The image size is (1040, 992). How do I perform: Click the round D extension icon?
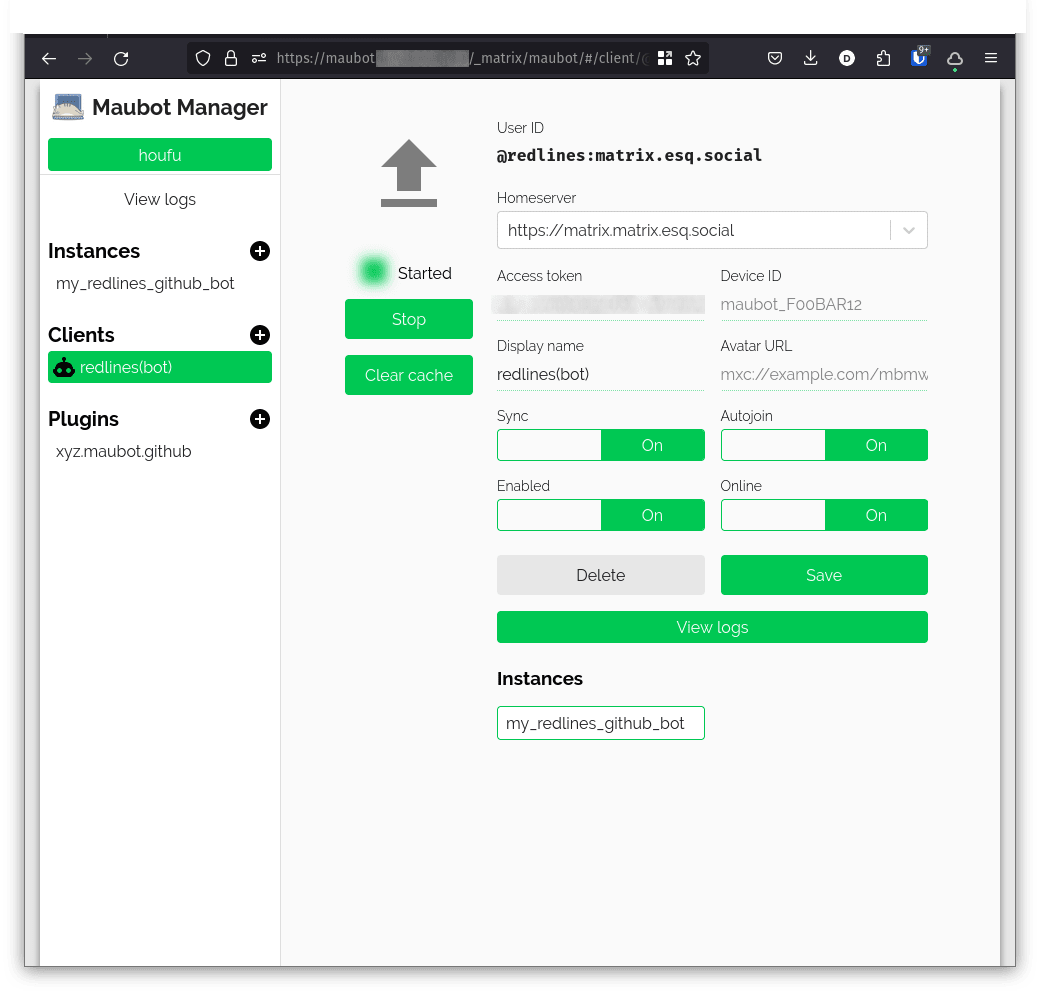846,58
